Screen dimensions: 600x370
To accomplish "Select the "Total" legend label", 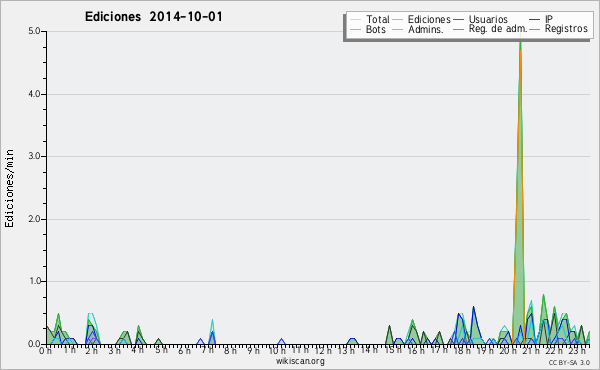I will [x=378, y=19].
